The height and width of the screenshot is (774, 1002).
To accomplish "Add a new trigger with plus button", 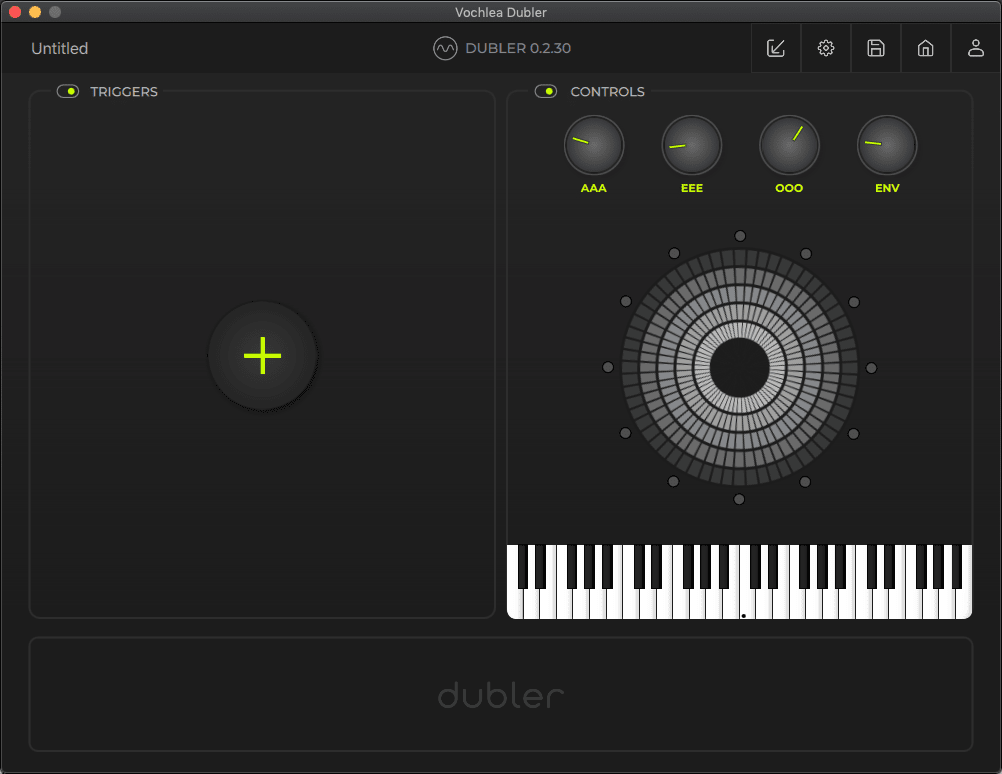I will [263, 355].
